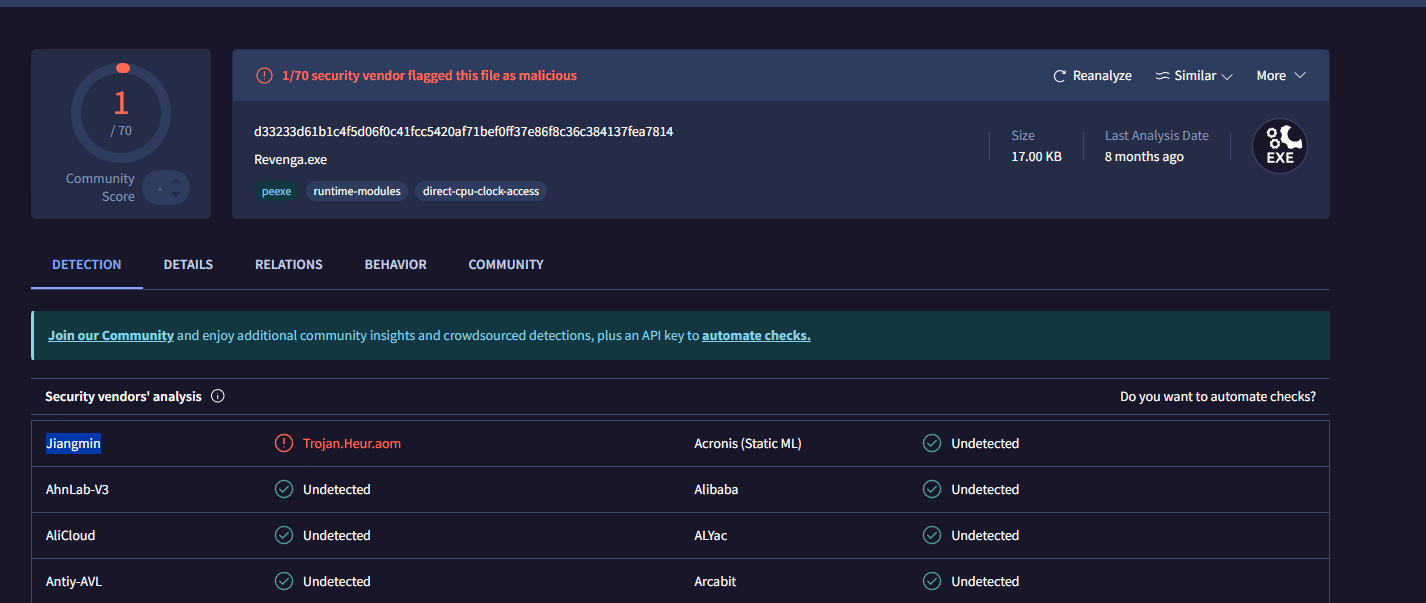Open the Behavior tab
1426x603 pixels.
[x=395, y=265]
